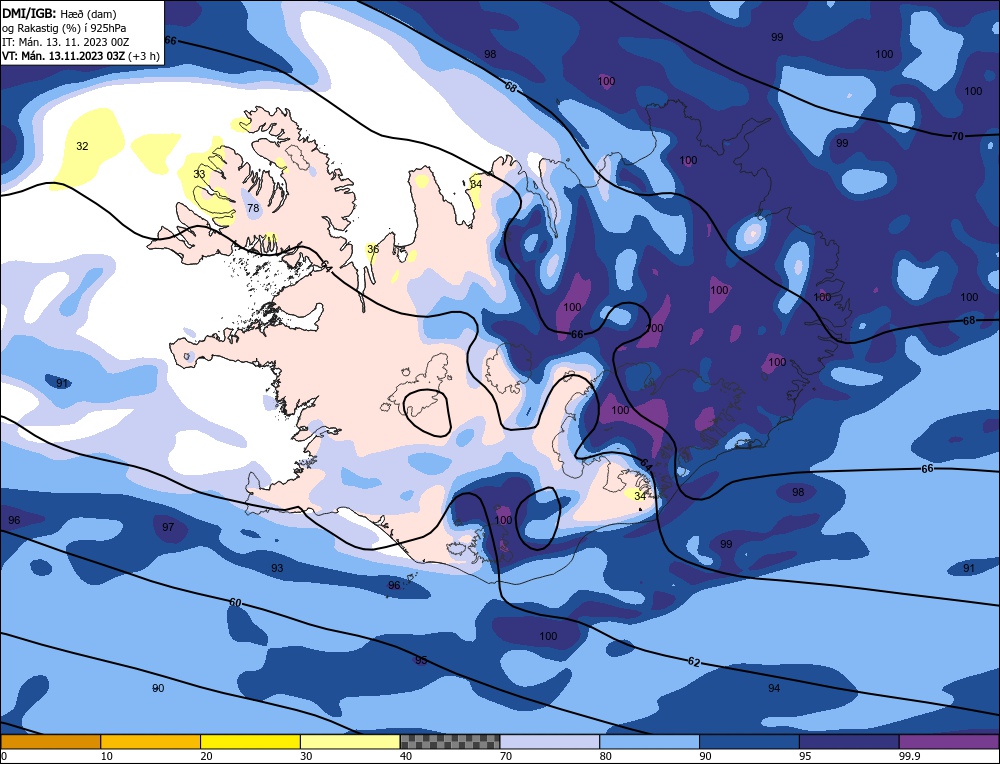Image resolution: width=1000 pixels, height=764 pixels.
Task: Click the checkered 40–70 legend swatch
Action: pyautogui.click(x=450, y=742)
